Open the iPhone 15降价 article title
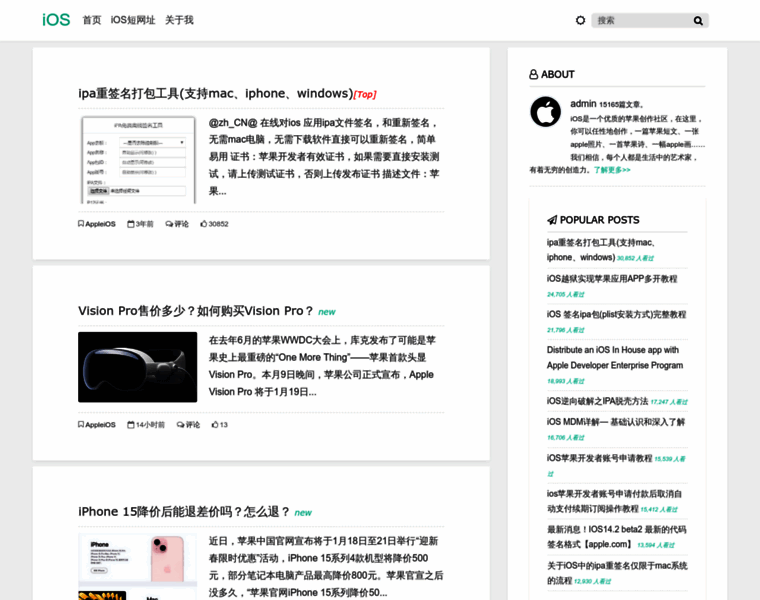The height and width of the screenshot is (600, 760). point(184,512)
